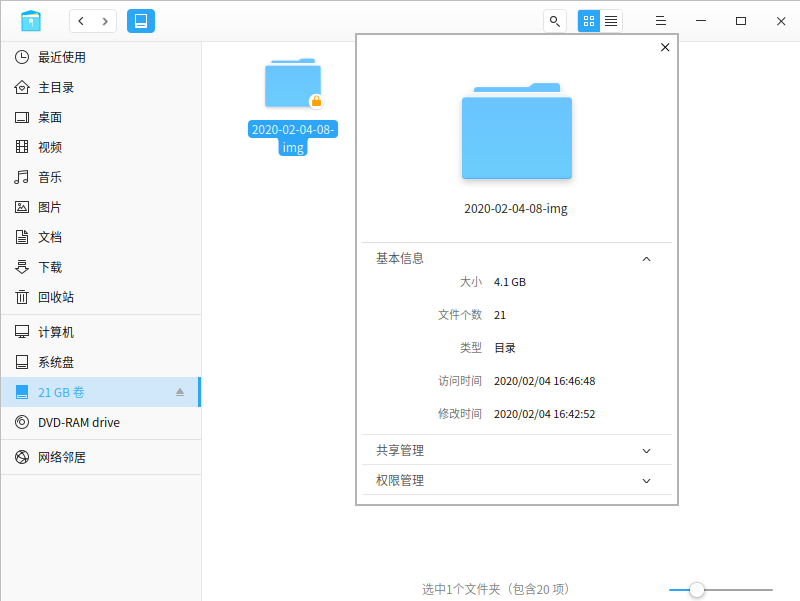This screenshot has width=800, height=601.
Task: Click the disk icon in address bar
Action: point(141,21)
